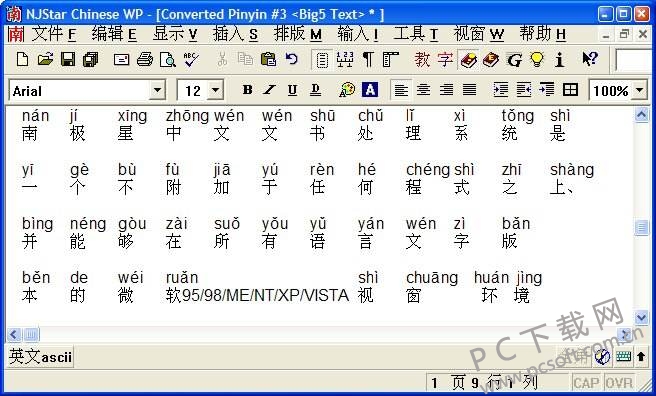Screen dimensions: 656x396
Task: Click the vertical scrollbar down arrow
Action: coord(641,317)
